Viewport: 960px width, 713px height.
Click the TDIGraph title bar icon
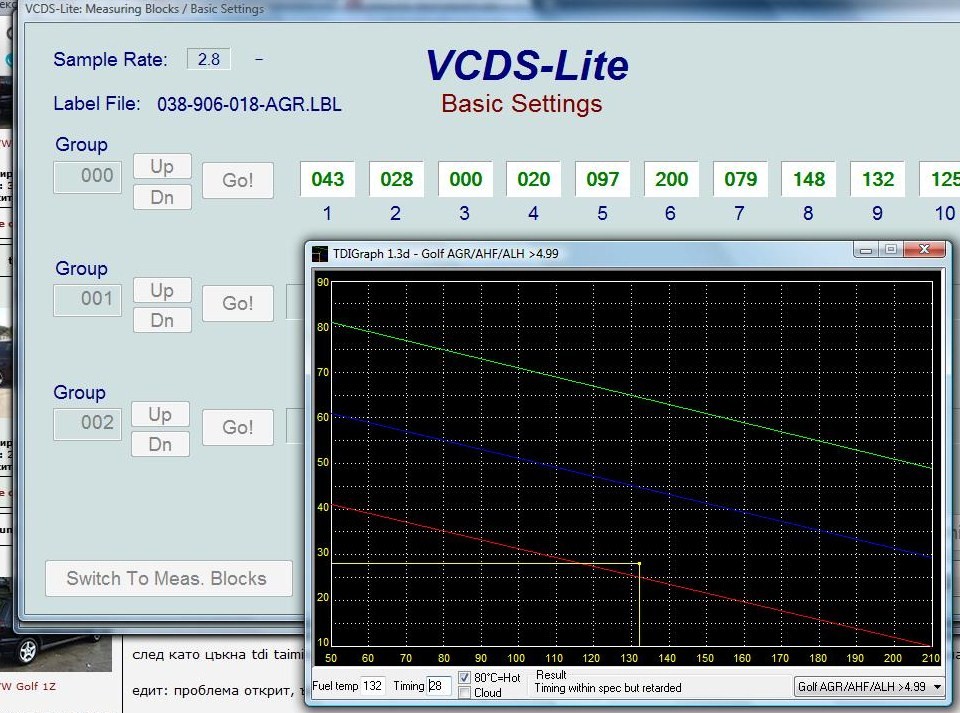click(x=320, y=254)
